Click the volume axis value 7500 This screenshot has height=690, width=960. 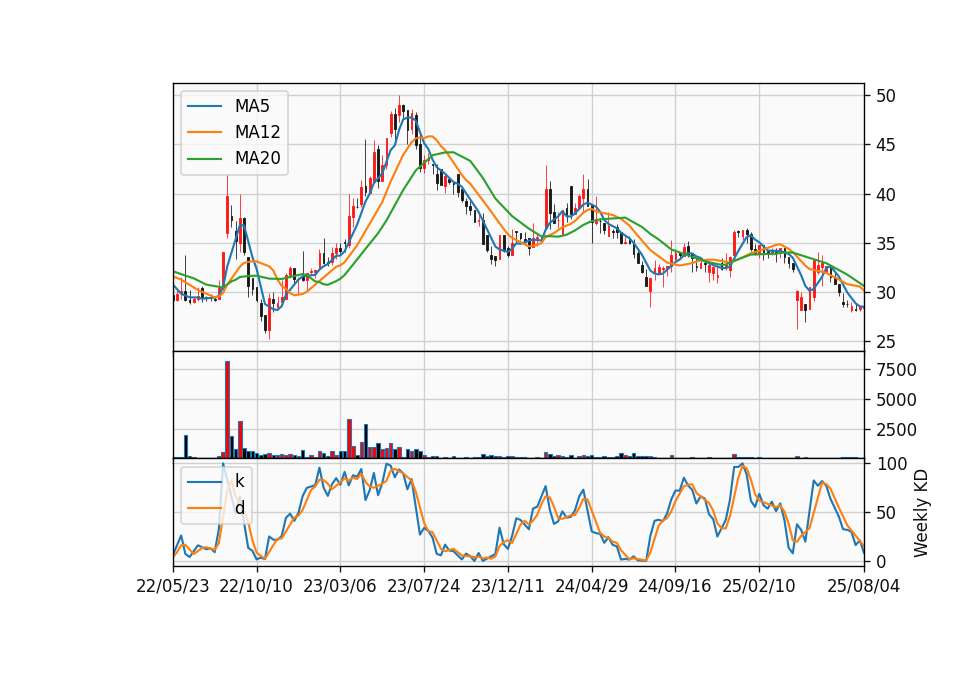click(896, 370)
